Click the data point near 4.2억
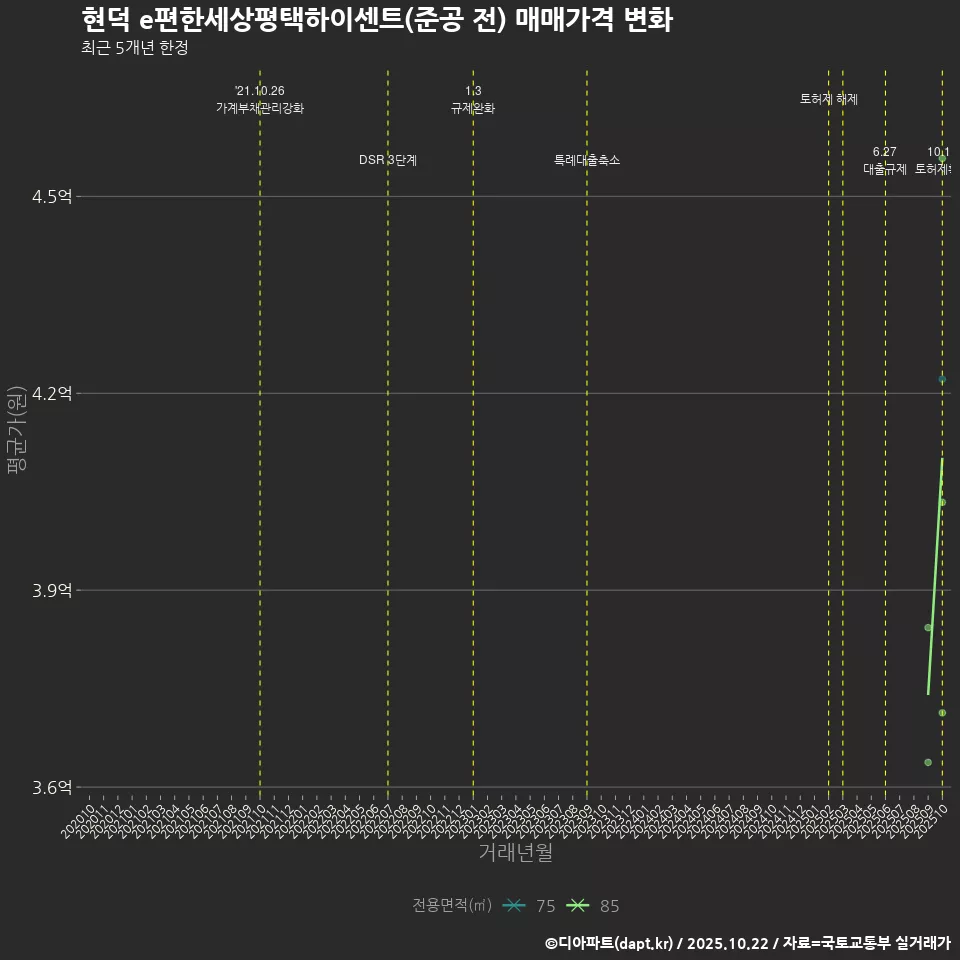Viewport: 960px width, 960px height. 942,379
